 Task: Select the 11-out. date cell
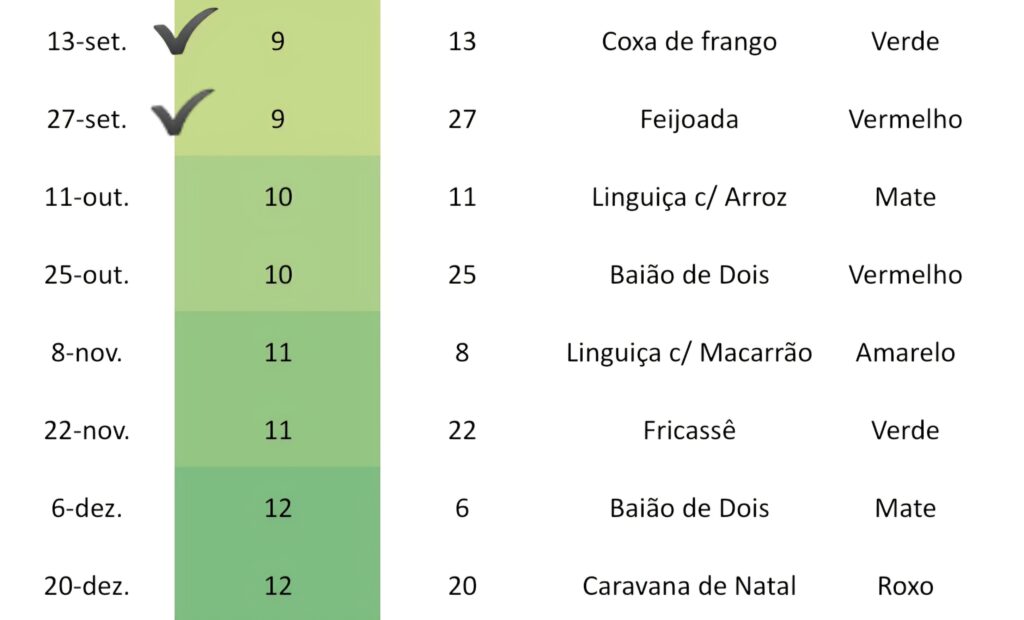click(87, 197)
